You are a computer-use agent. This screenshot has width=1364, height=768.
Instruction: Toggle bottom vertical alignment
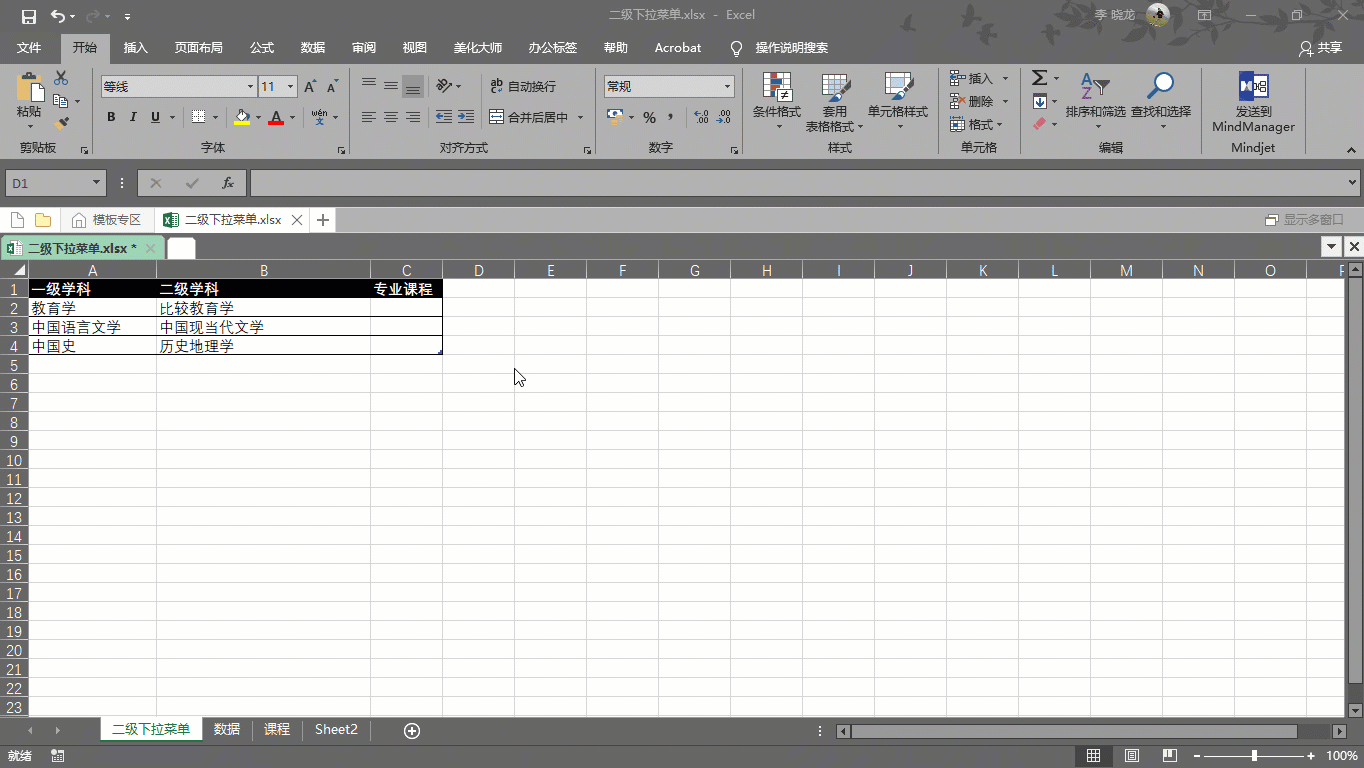[x=413, y=86]
